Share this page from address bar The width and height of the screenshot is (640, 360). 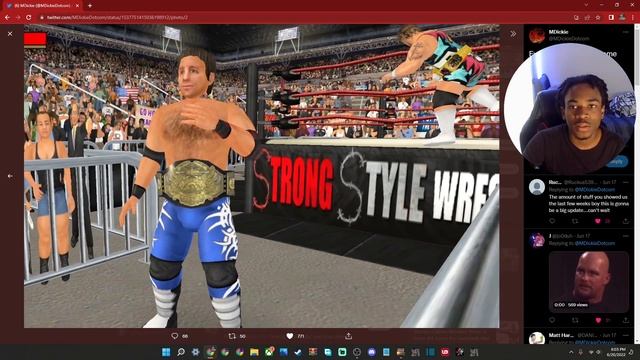pyautogui.click(x=587, y=18)
